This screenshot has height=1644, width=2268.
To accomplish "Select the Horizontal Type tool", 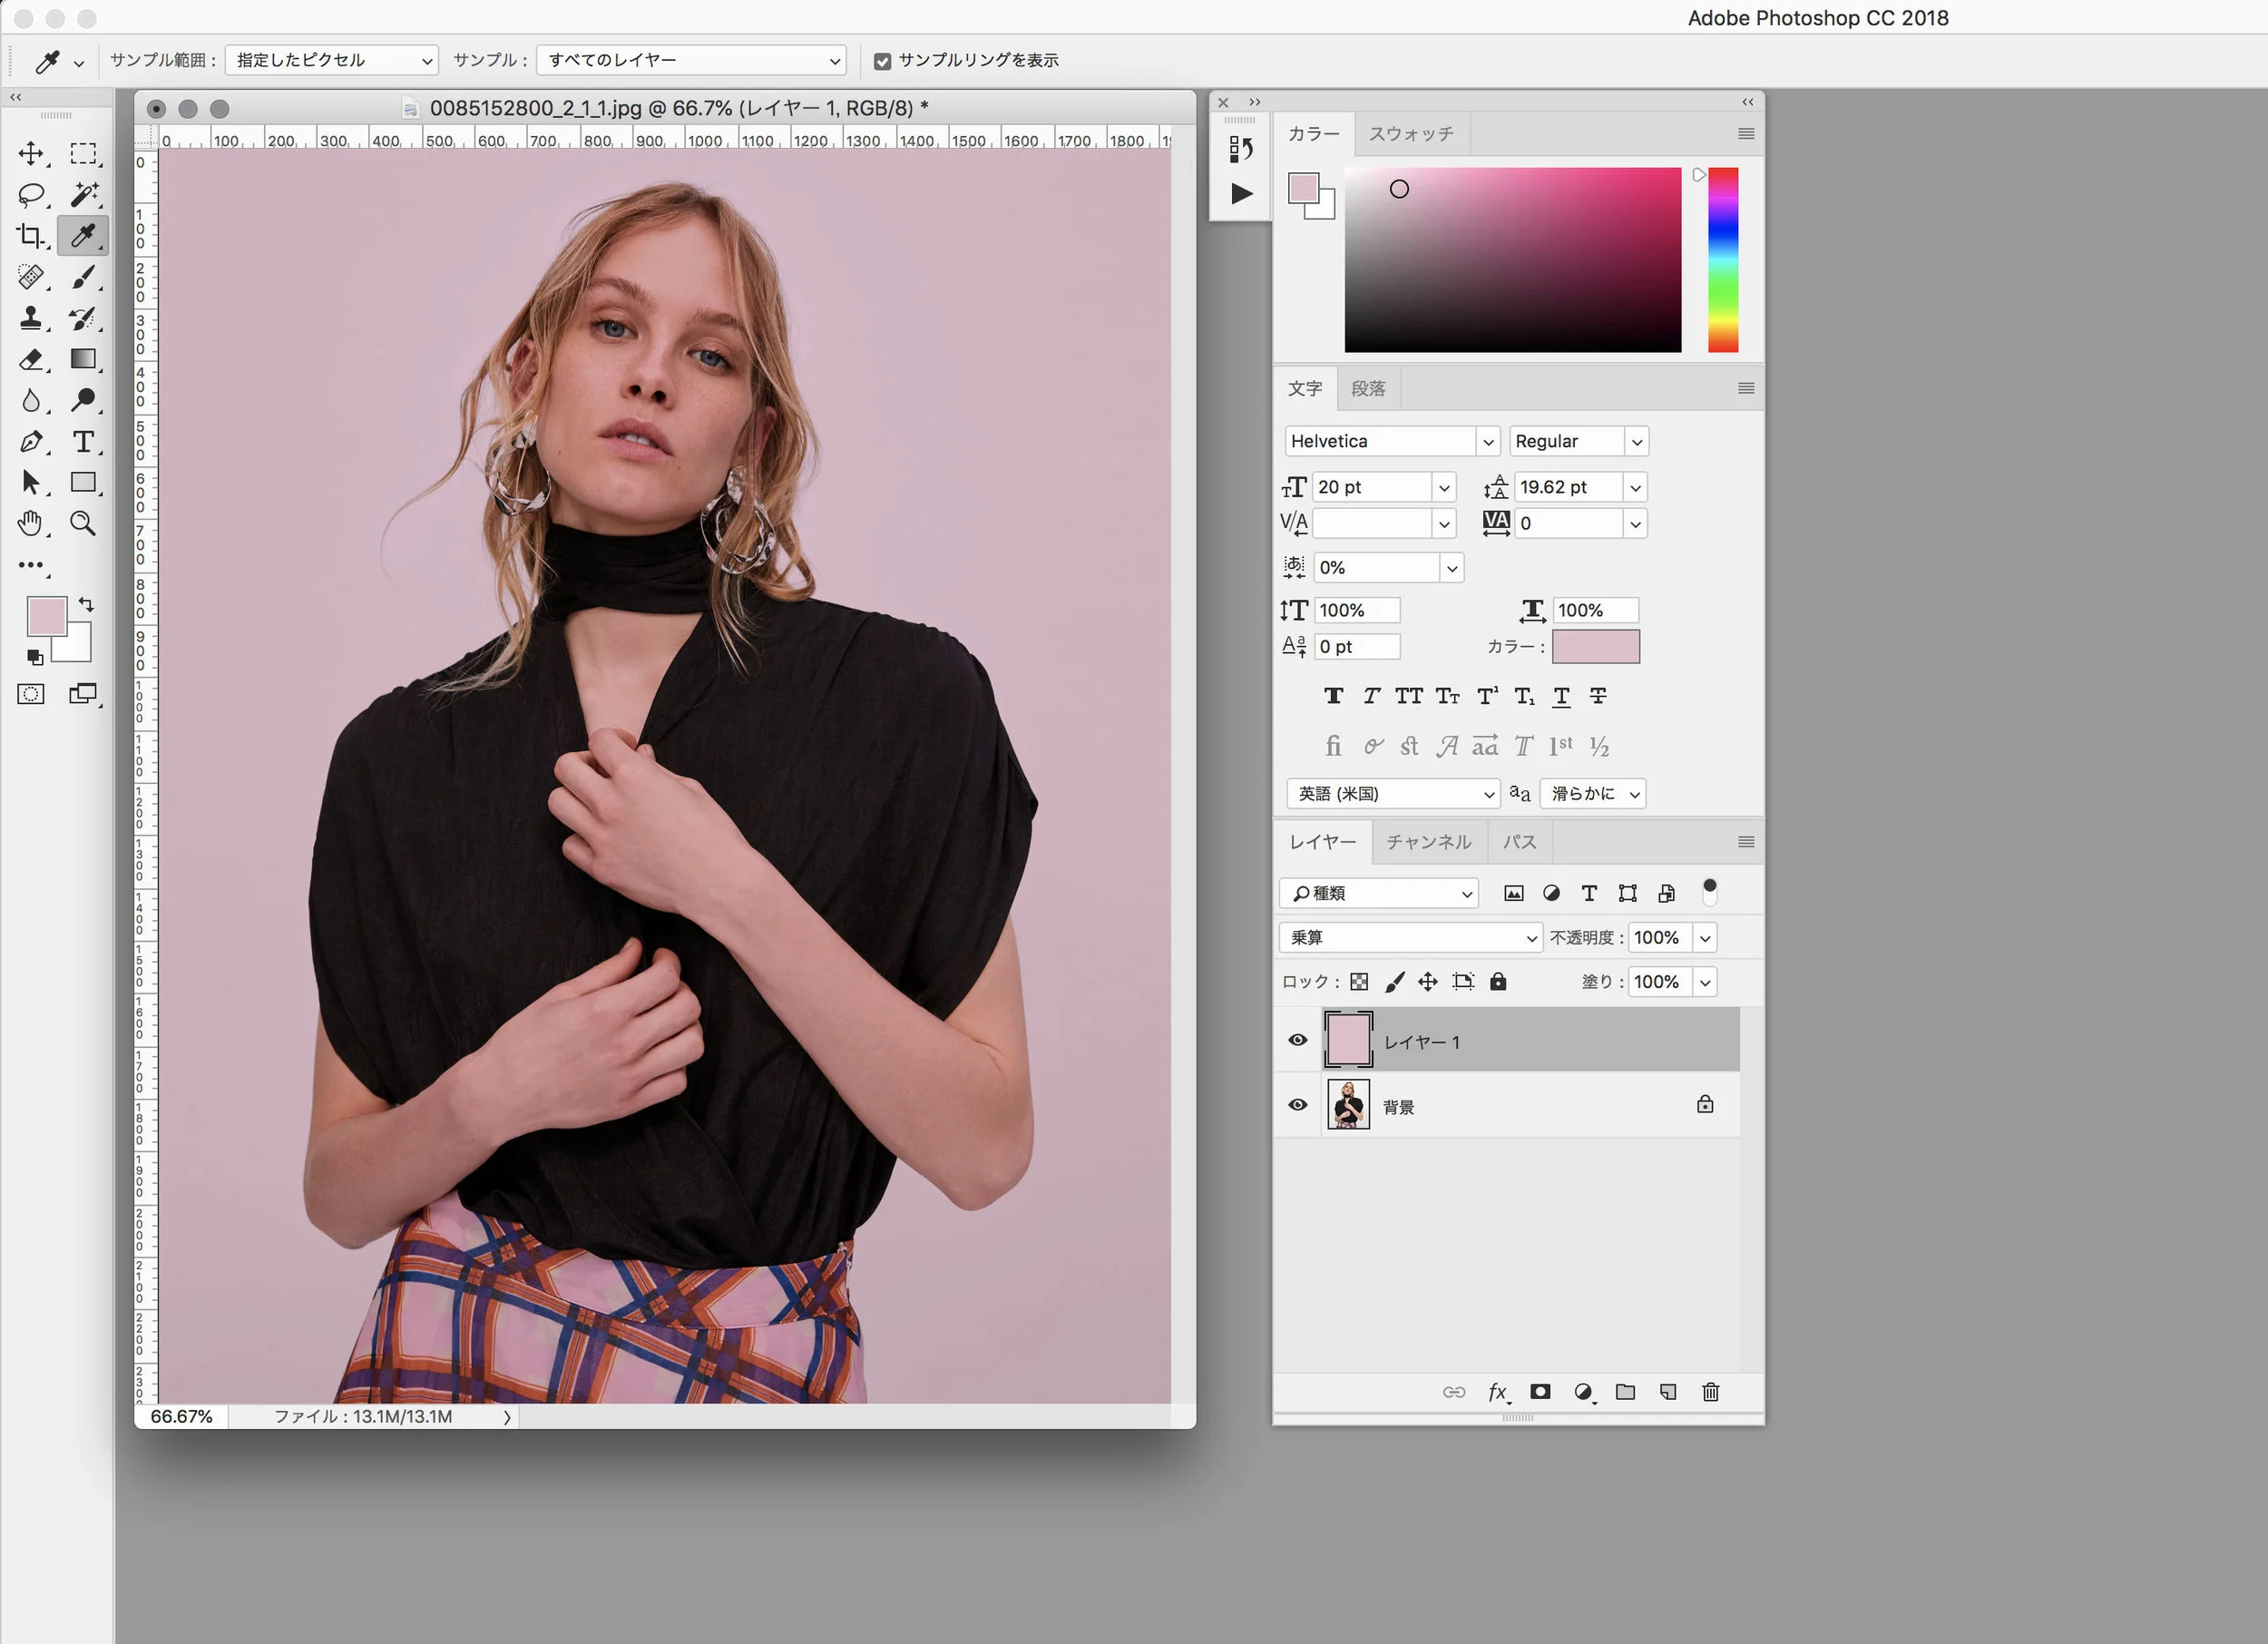I will click(83, 442).
